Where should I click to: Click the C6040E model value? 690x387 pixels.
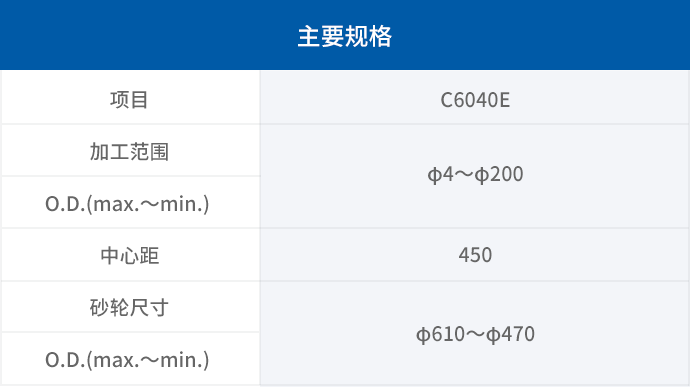coord(475,100)
